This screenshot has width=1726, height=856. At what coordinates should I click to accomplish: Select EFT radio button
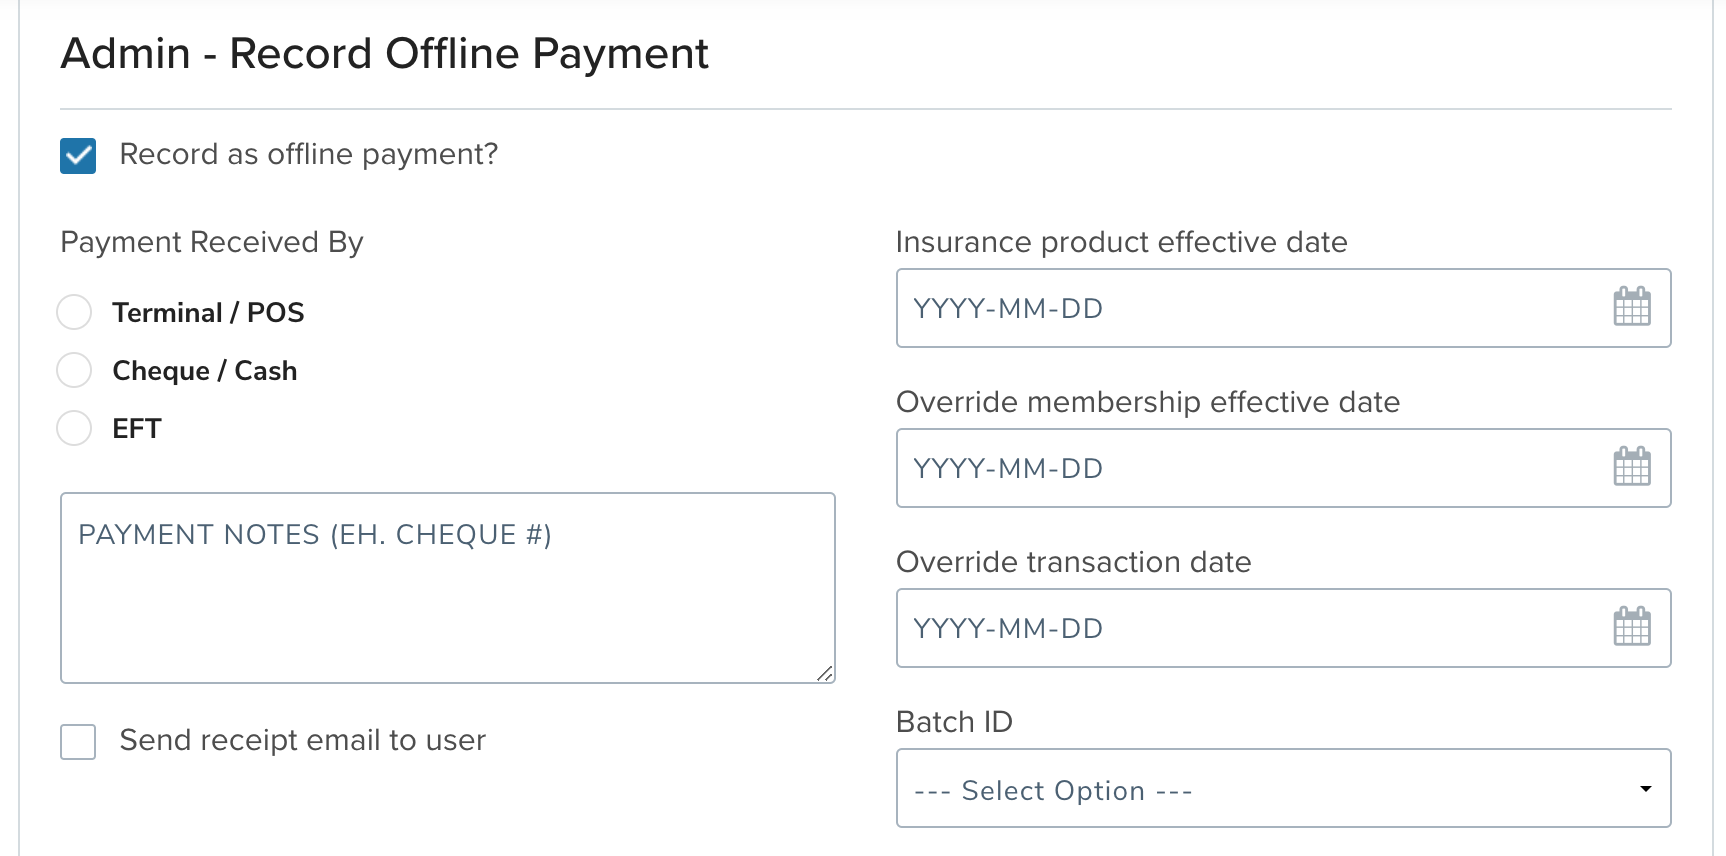pos(74,428)
